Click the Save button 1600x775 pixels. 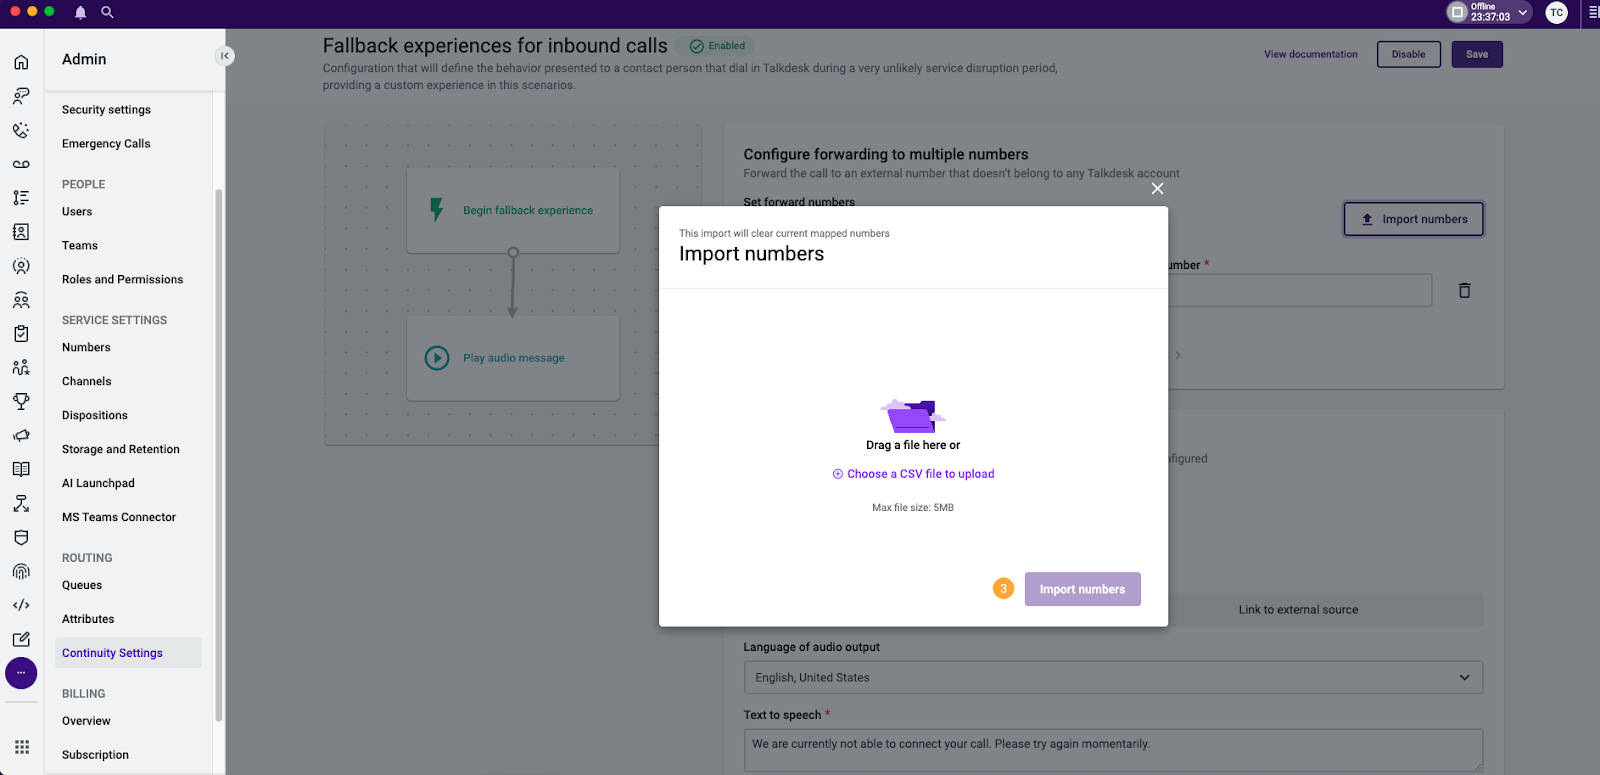pos(1476,54)
